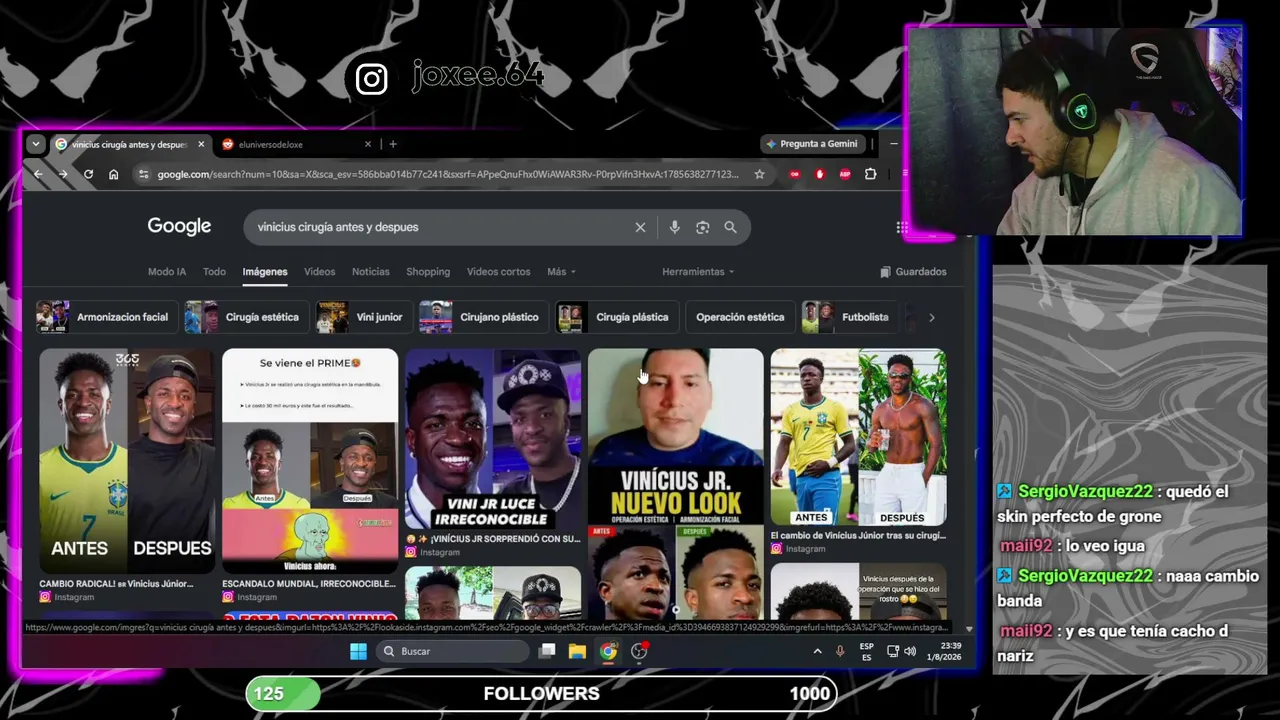1280x720 pixels.
Task: Show hidden system tray icons
Action: click(x=817, y=651)
